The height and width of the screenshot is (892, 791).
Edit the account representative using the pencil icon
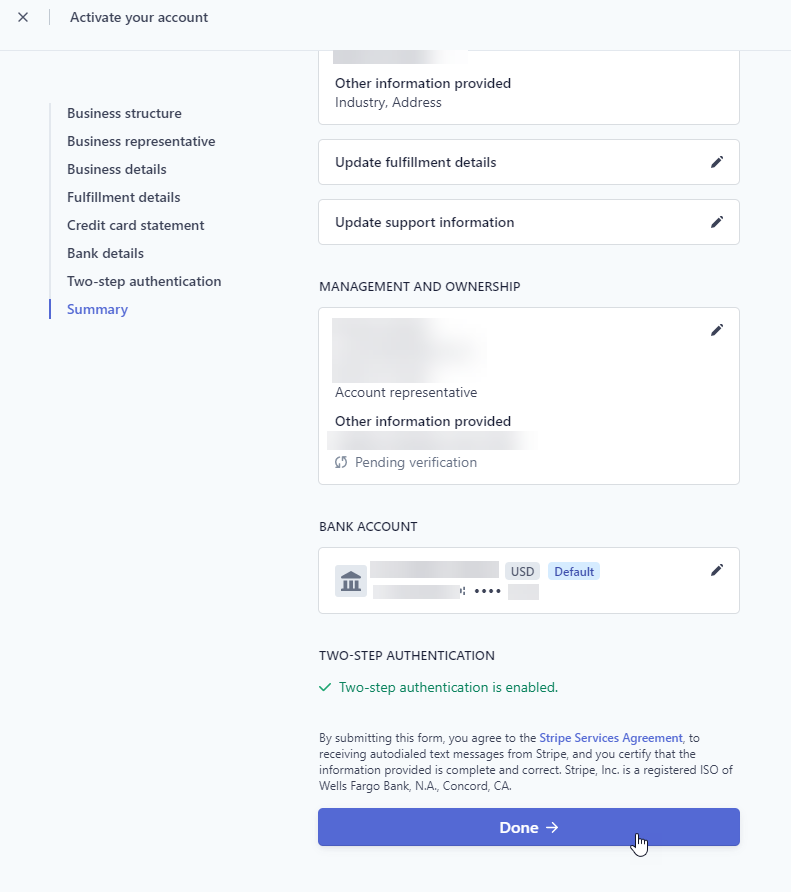(x=717, y=329)
